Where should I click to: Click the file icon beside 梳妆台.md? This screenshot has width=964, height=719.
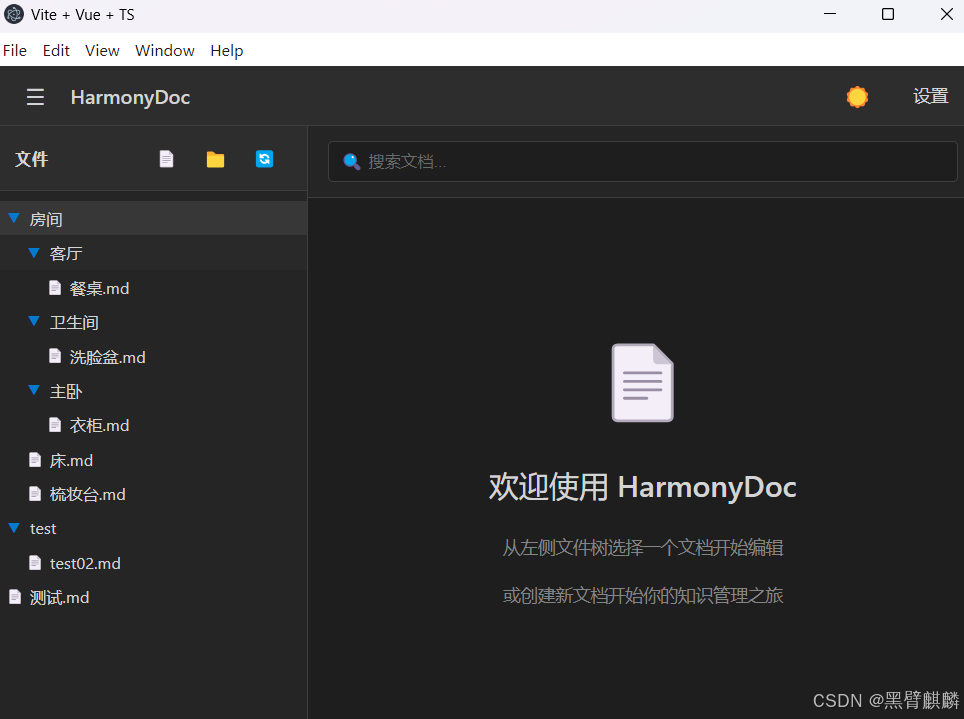pos(35,493)
